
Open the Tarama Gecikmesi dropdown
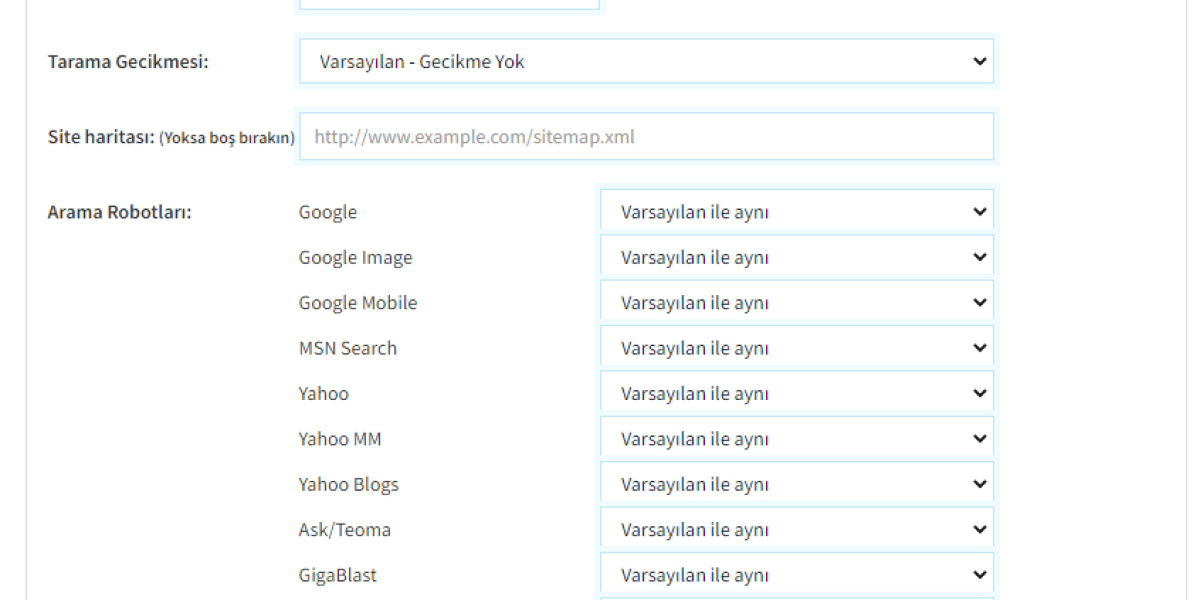(x=646, y=61)
